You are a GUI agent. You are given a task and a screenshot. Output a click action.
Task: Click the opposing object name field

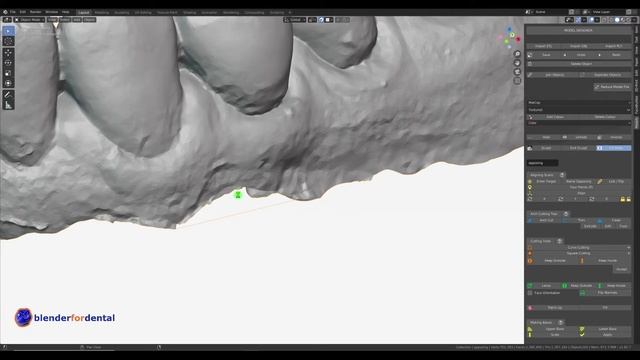point(542,163)
